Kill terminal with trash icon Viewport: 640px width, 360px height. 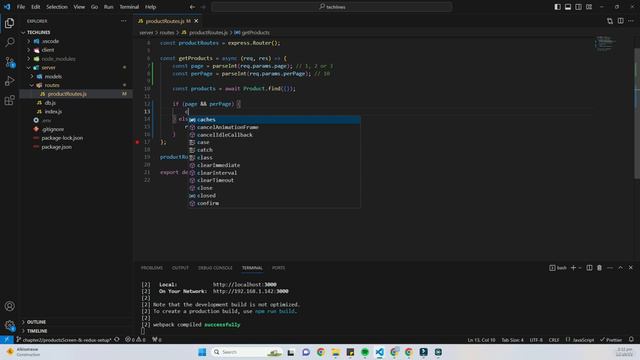click(599, 268)
